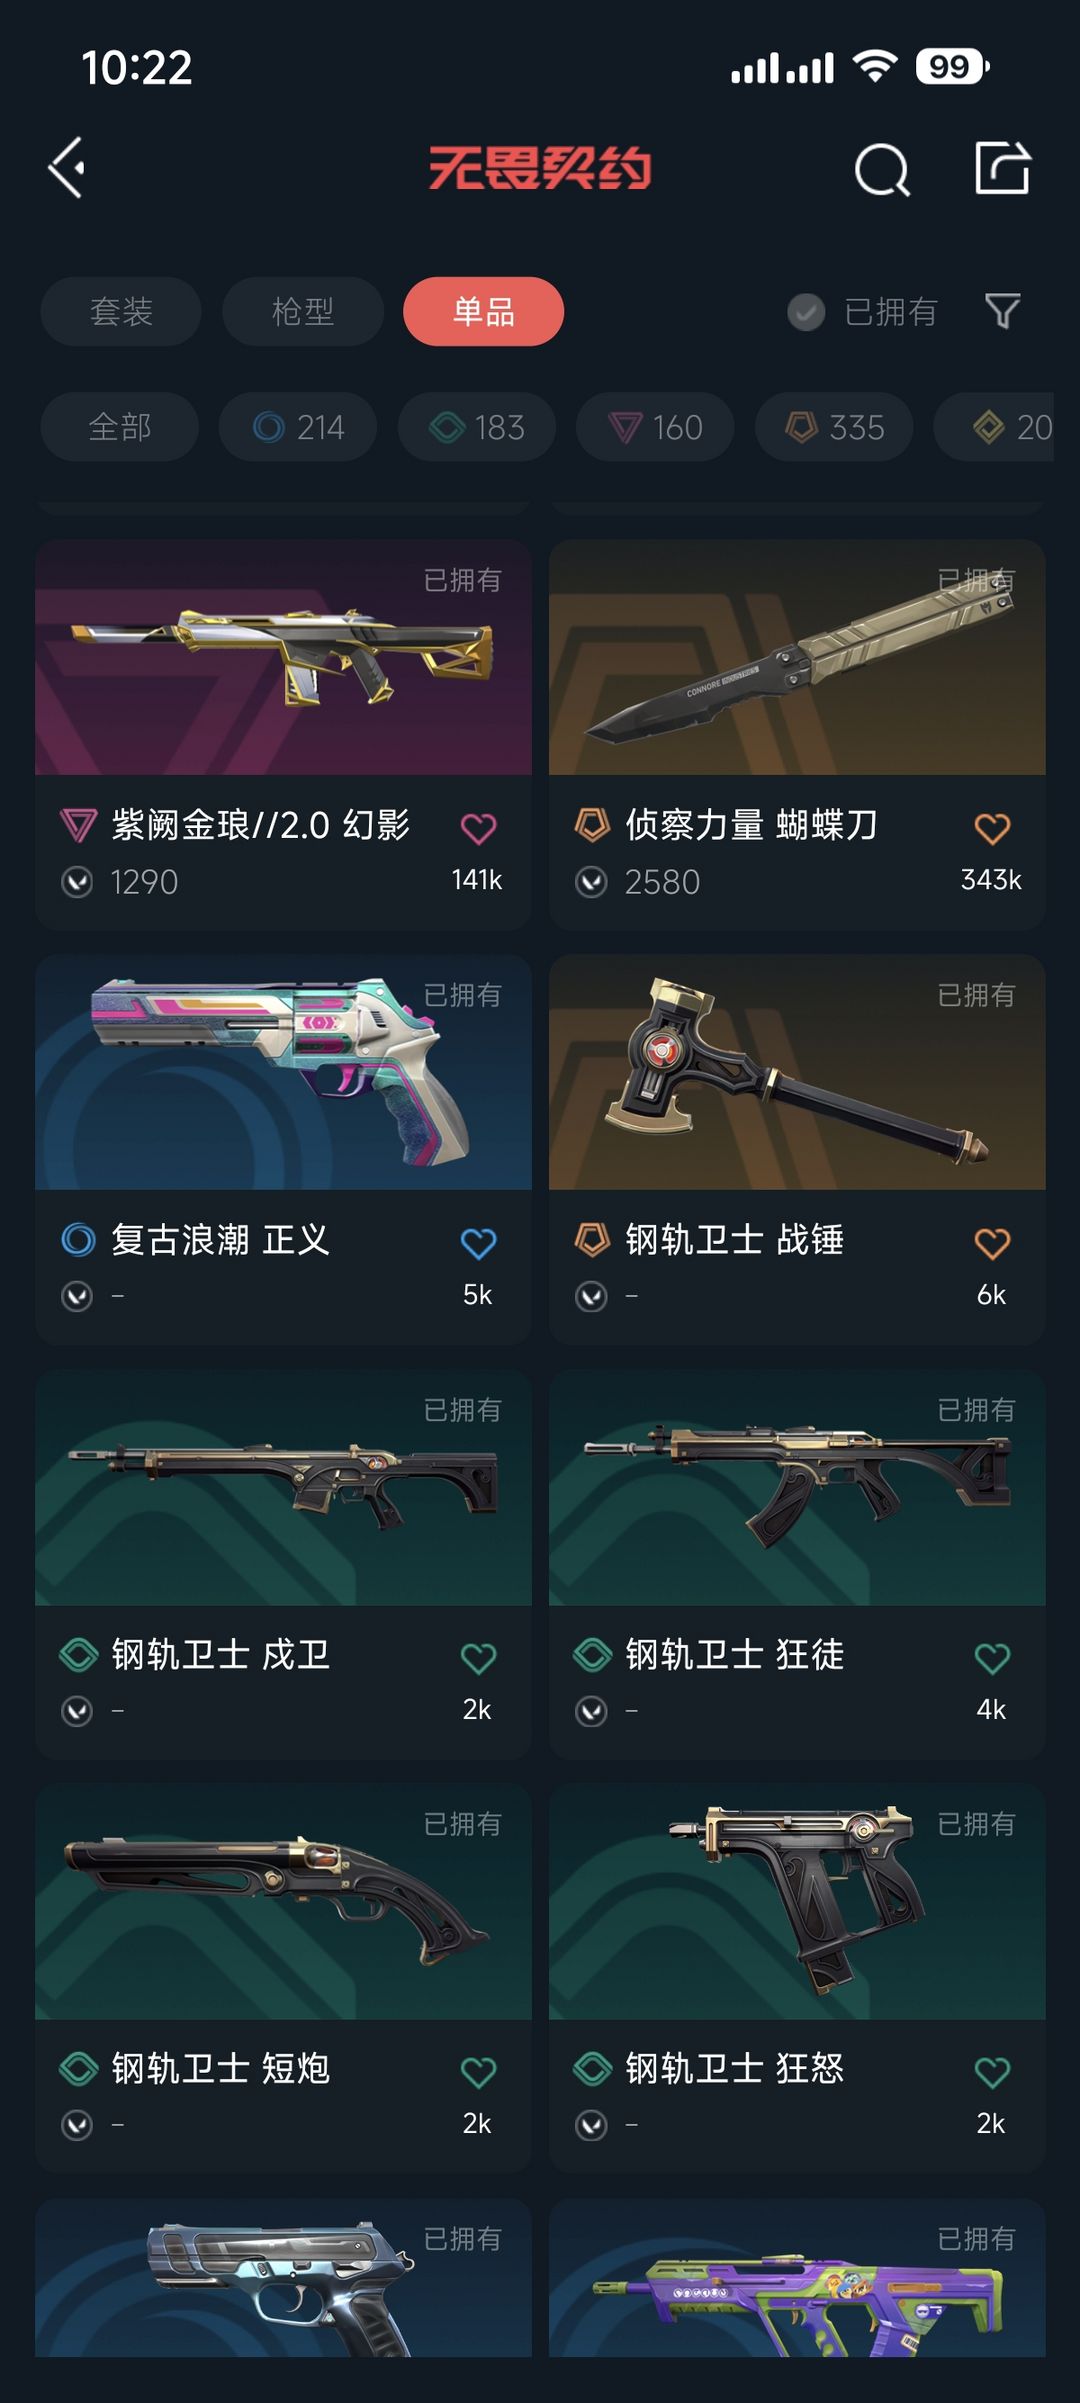1080x2403 pixels.
Task: Like 复古浪潮 正义 using heart icon
Action: pos(478,1243)
